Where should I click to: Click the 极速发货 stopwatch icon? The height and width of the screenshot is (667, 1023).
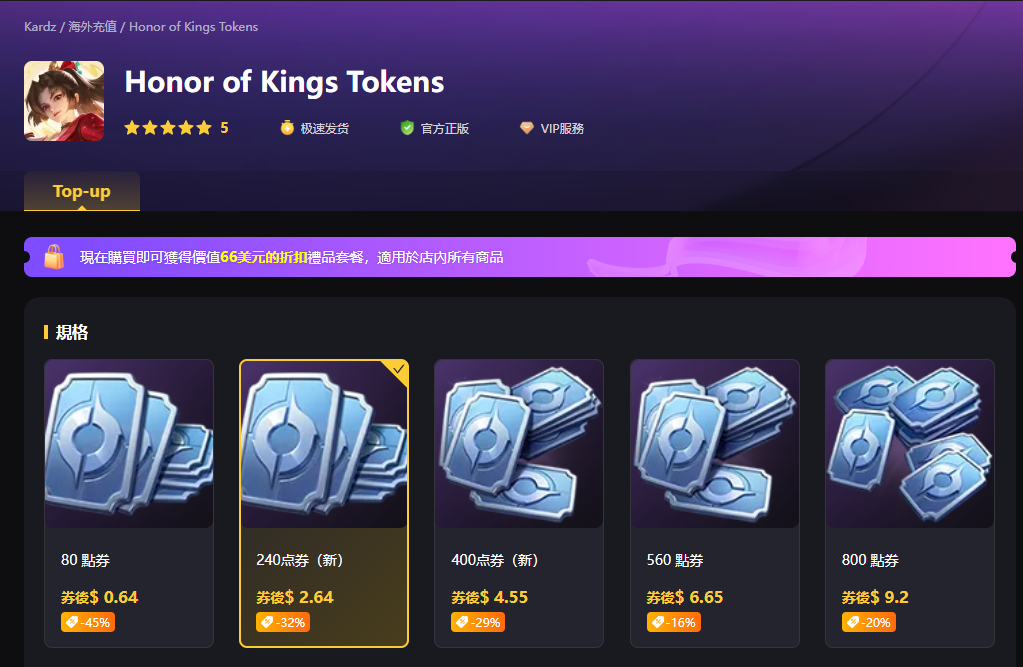click(x=287, y=128)
